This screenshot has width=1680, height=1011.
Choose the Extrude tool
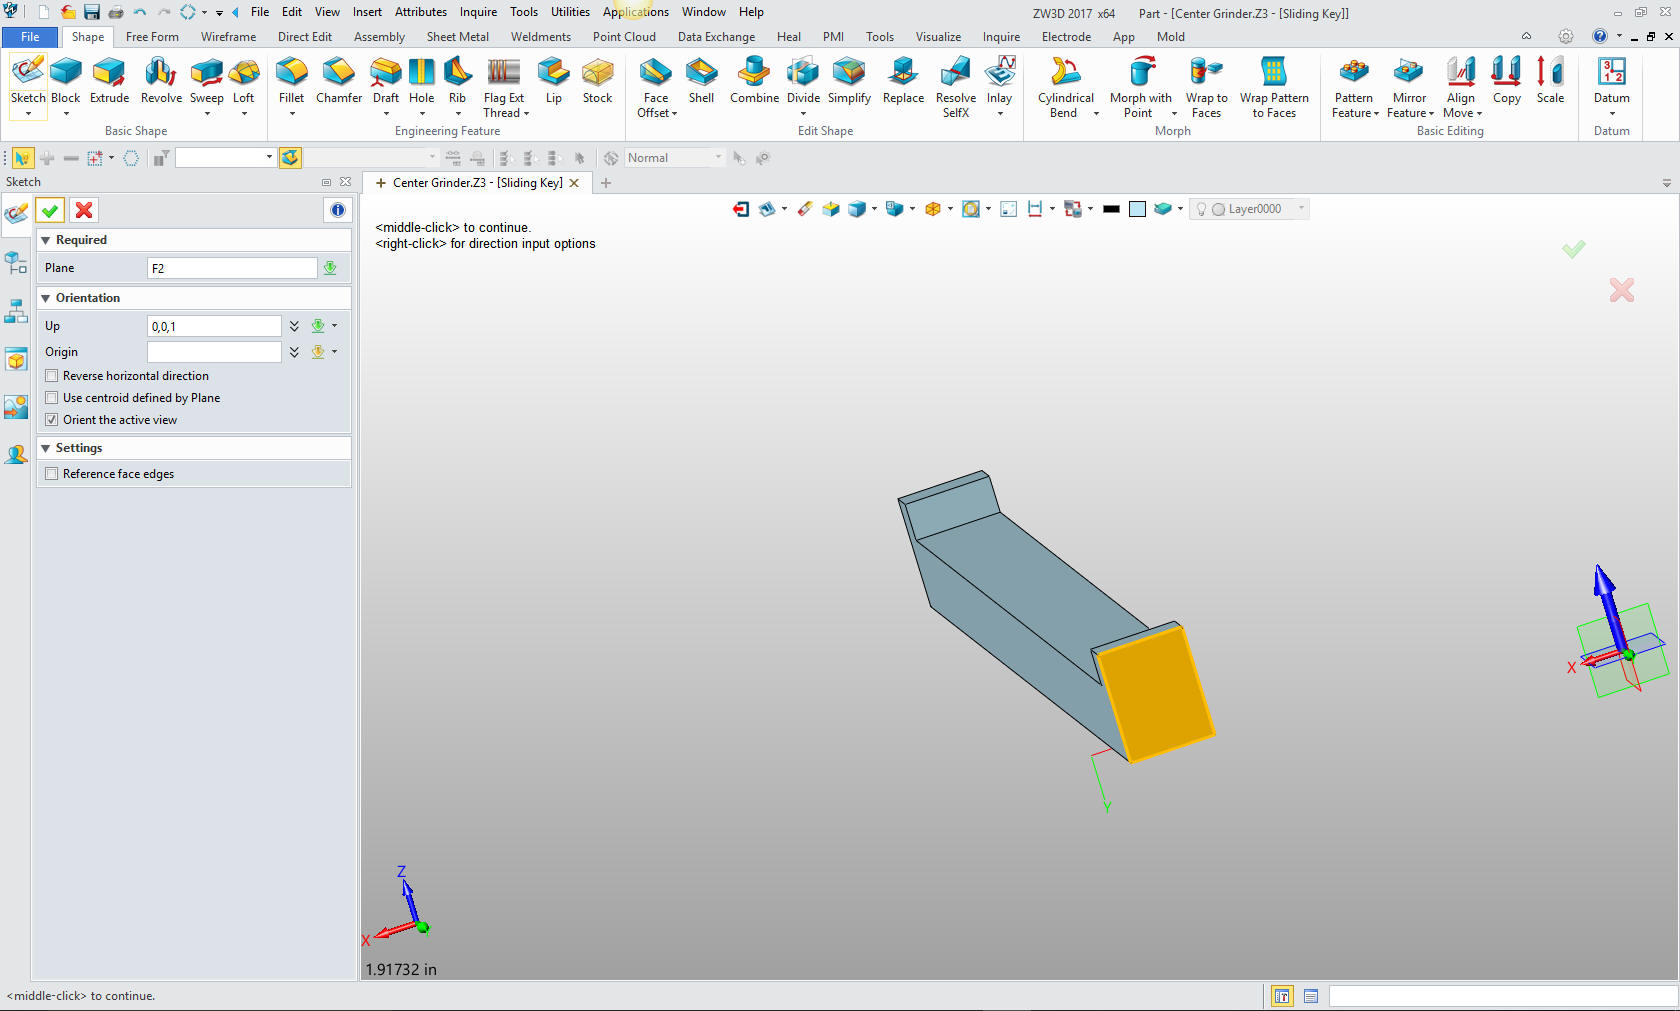109,80
